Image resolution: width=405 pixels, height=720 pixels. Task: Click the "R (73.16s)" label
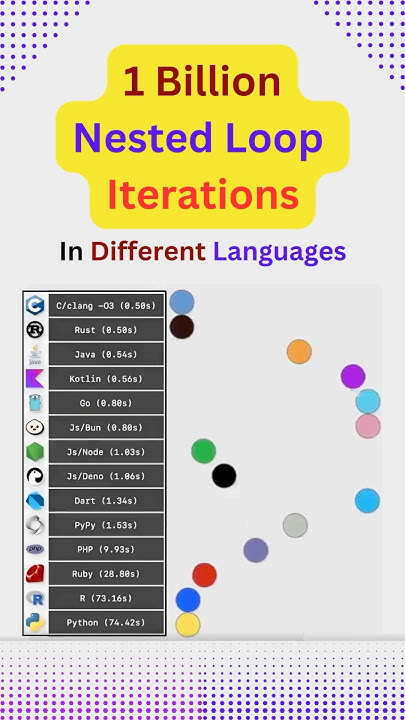click(x=106, y=598)
